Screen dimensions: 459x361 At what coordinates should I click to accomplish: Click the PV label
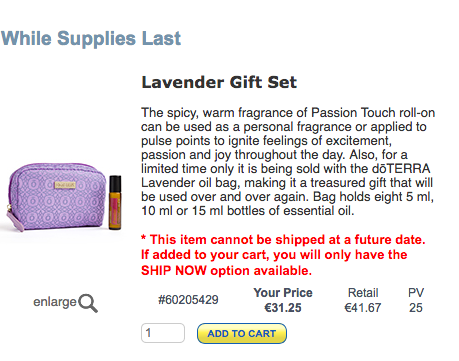point(416,293)
